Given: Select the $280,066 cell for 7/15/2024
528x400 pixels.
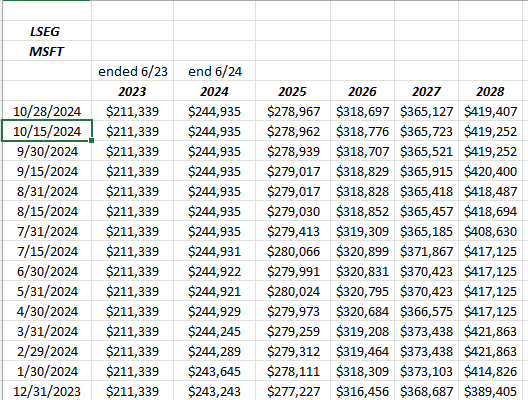Looking at the screenshot, I should pyautogui.click(x=293, y=252).
